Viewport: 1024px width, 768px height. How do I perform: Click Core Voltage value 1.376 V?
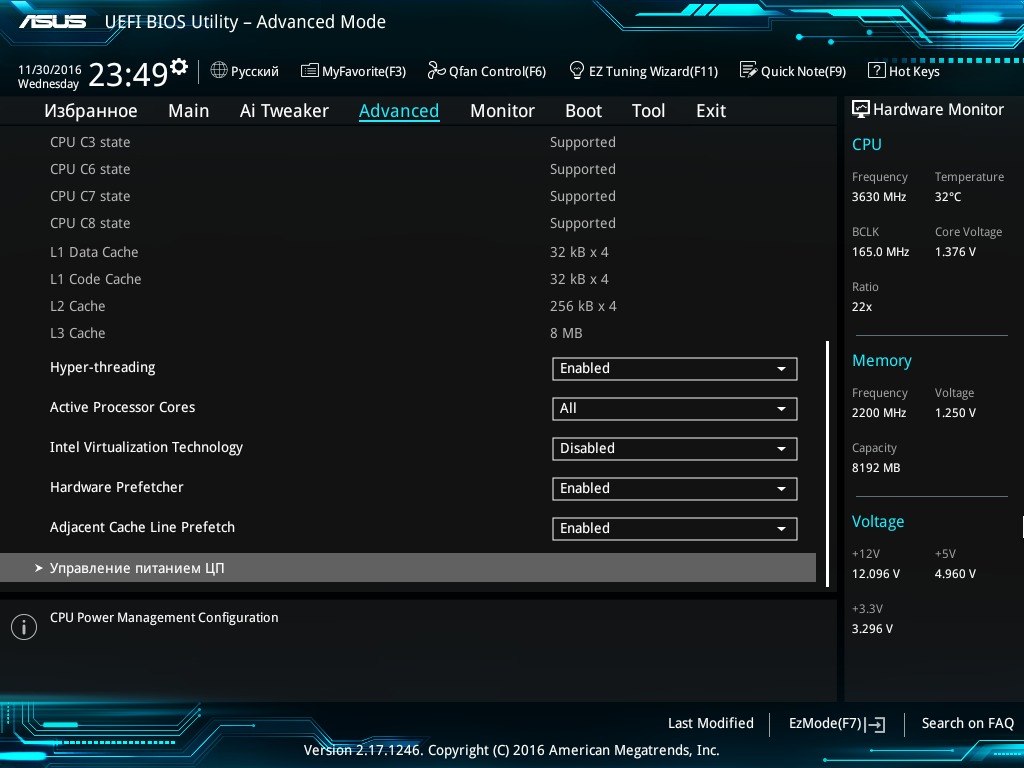tap(955, 251)
